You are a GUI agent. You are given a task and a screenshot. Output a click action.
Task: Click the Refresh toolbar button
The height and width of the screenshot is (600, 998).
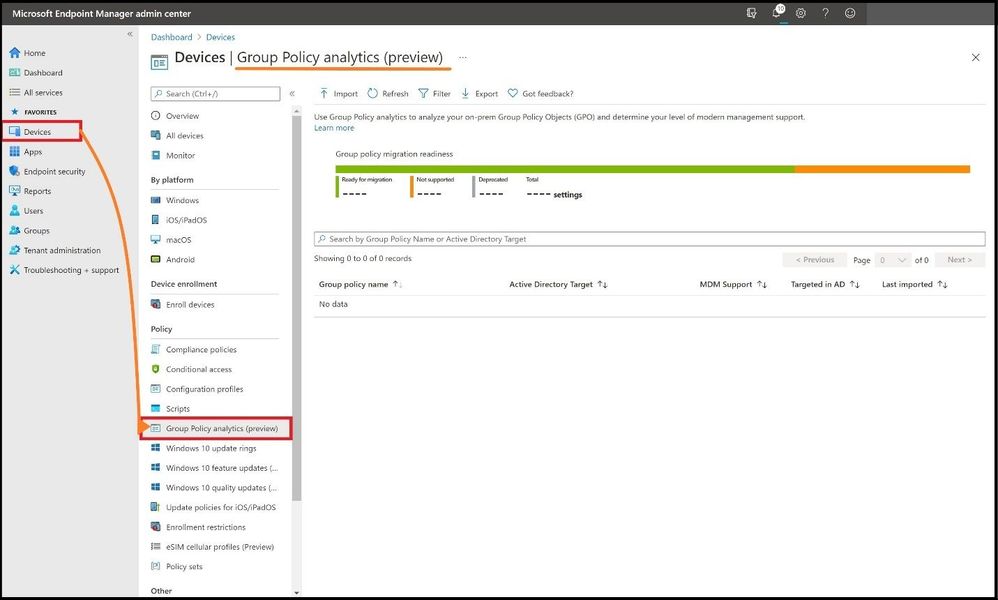coord(388,94)
